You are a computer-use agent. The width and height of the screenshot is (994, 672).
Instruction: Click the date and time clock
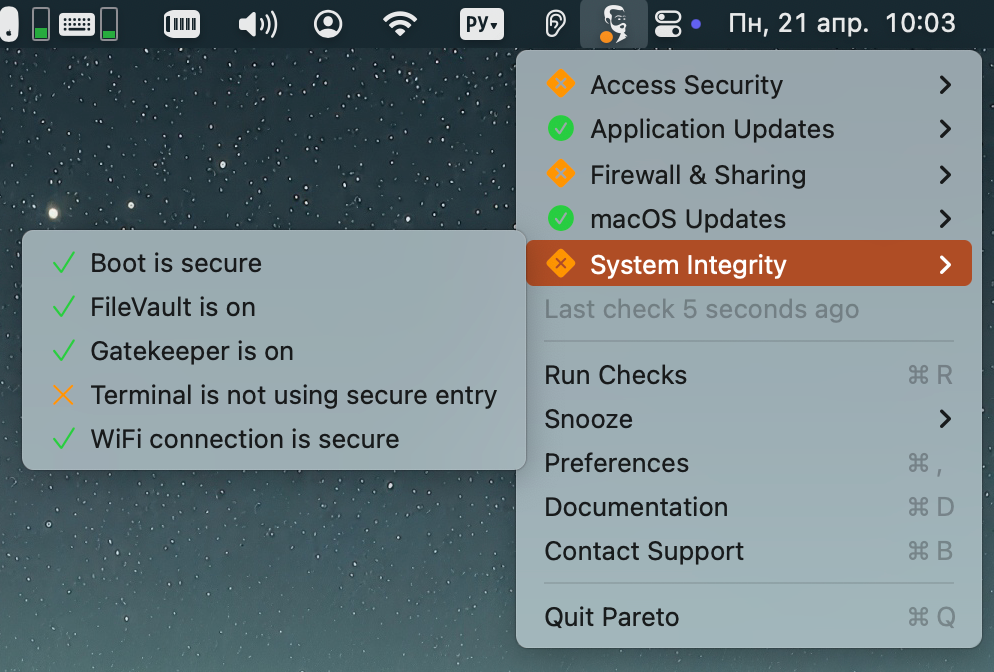[842, 24]
